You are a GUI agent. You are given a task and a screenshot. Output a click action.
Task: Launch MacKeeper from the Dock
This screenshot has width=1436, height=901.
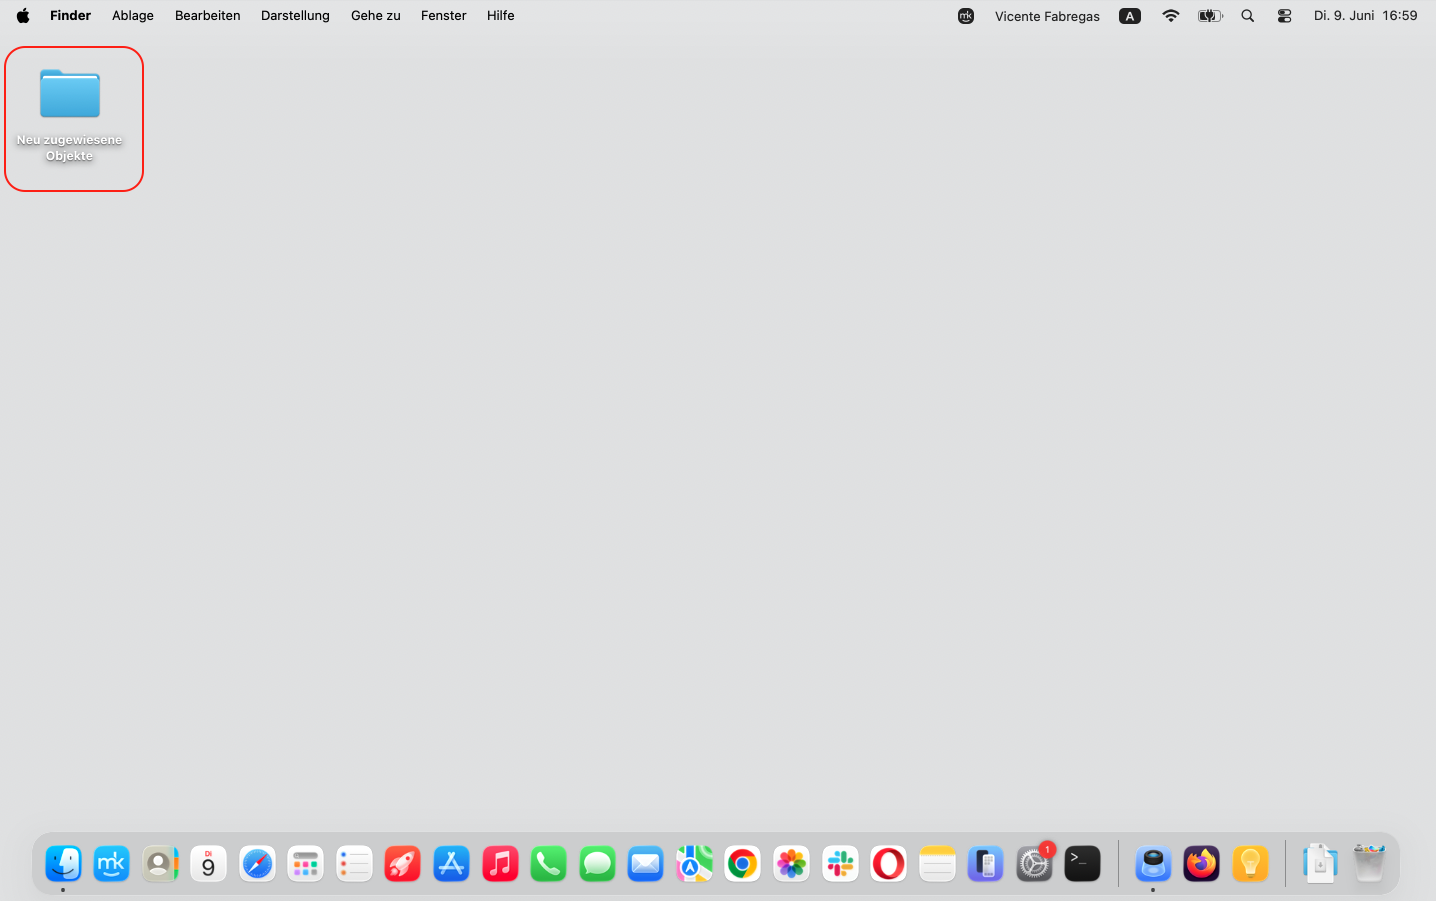(112, 863)
